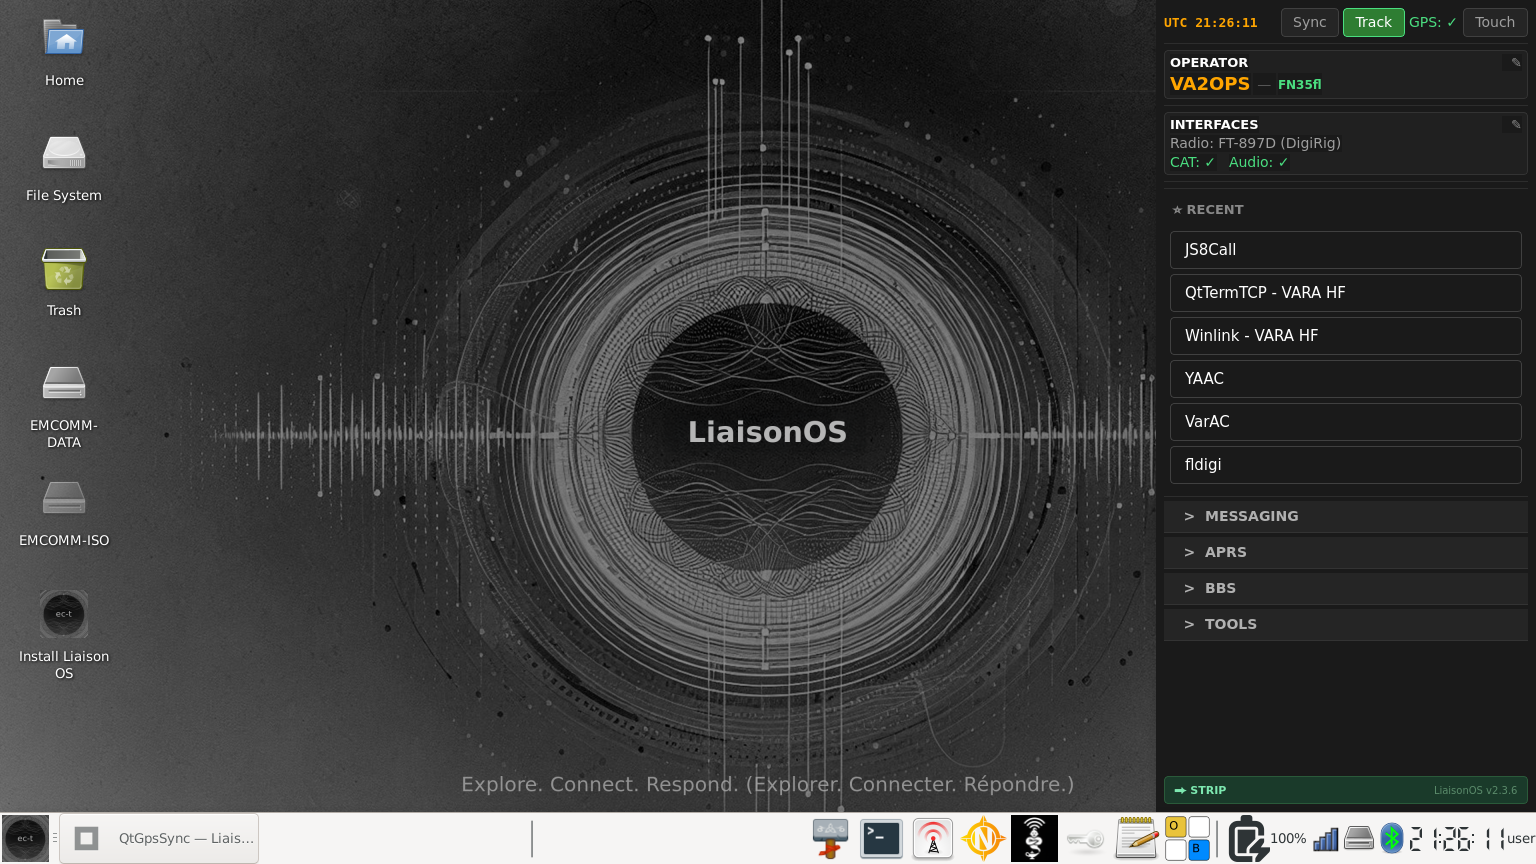This screenshot has height=864, width=1536.
Task: Expand the BBS section
Action: (1346, 588)
